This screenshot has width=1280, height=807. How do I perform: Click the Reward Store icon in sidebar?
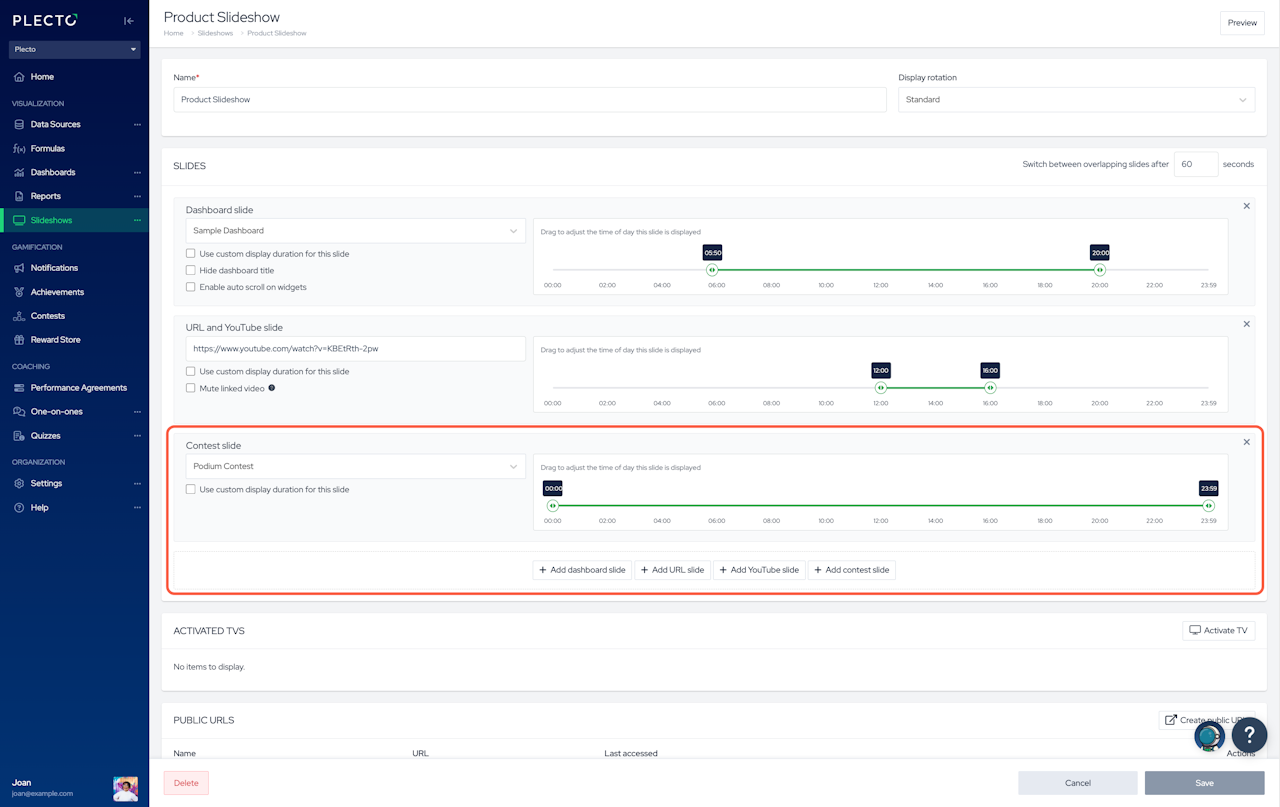point(19,340)
